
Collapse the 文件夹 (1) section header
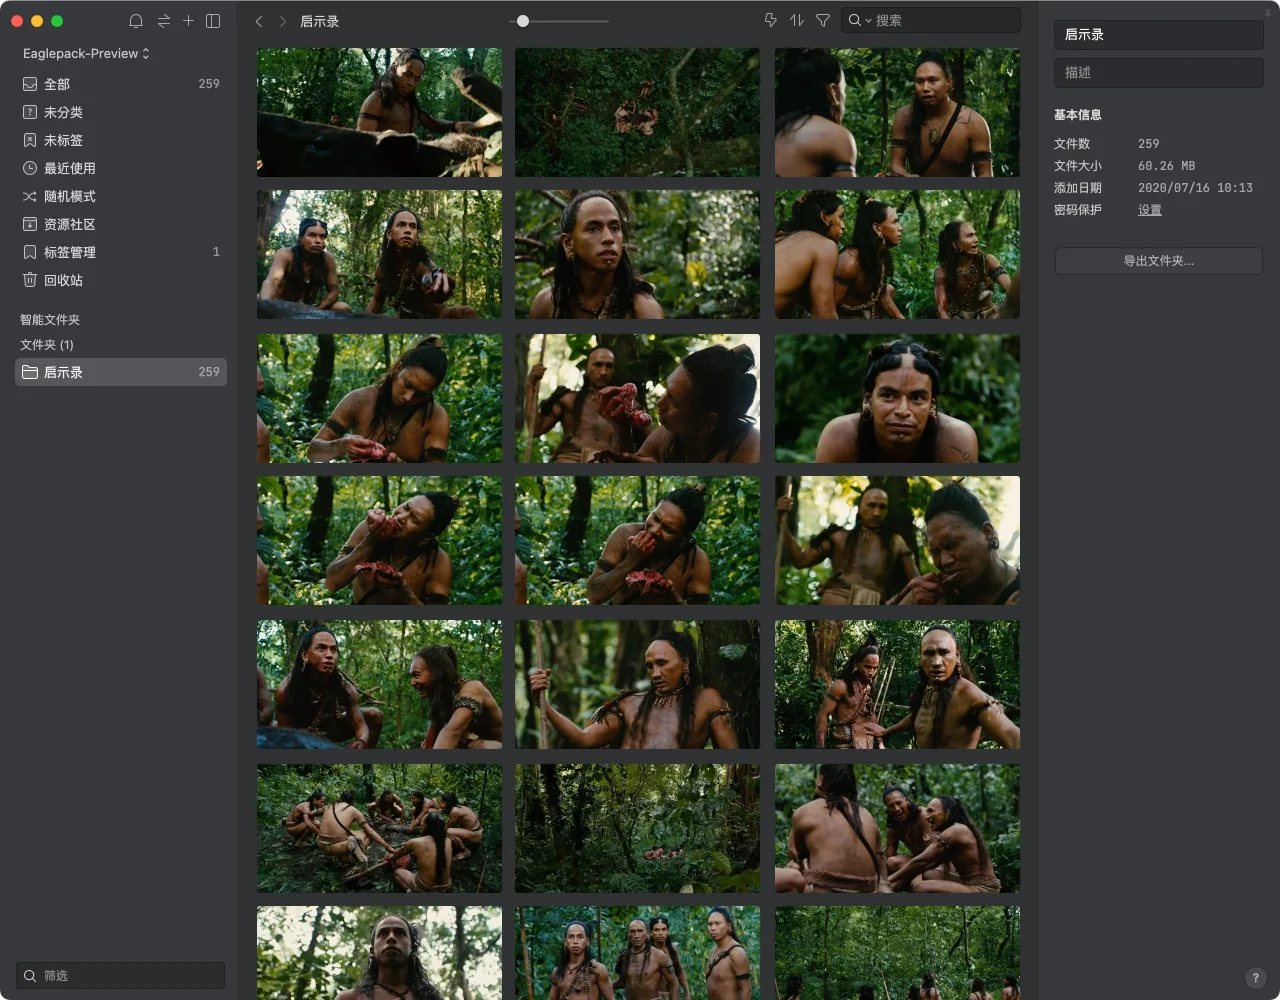47,345
